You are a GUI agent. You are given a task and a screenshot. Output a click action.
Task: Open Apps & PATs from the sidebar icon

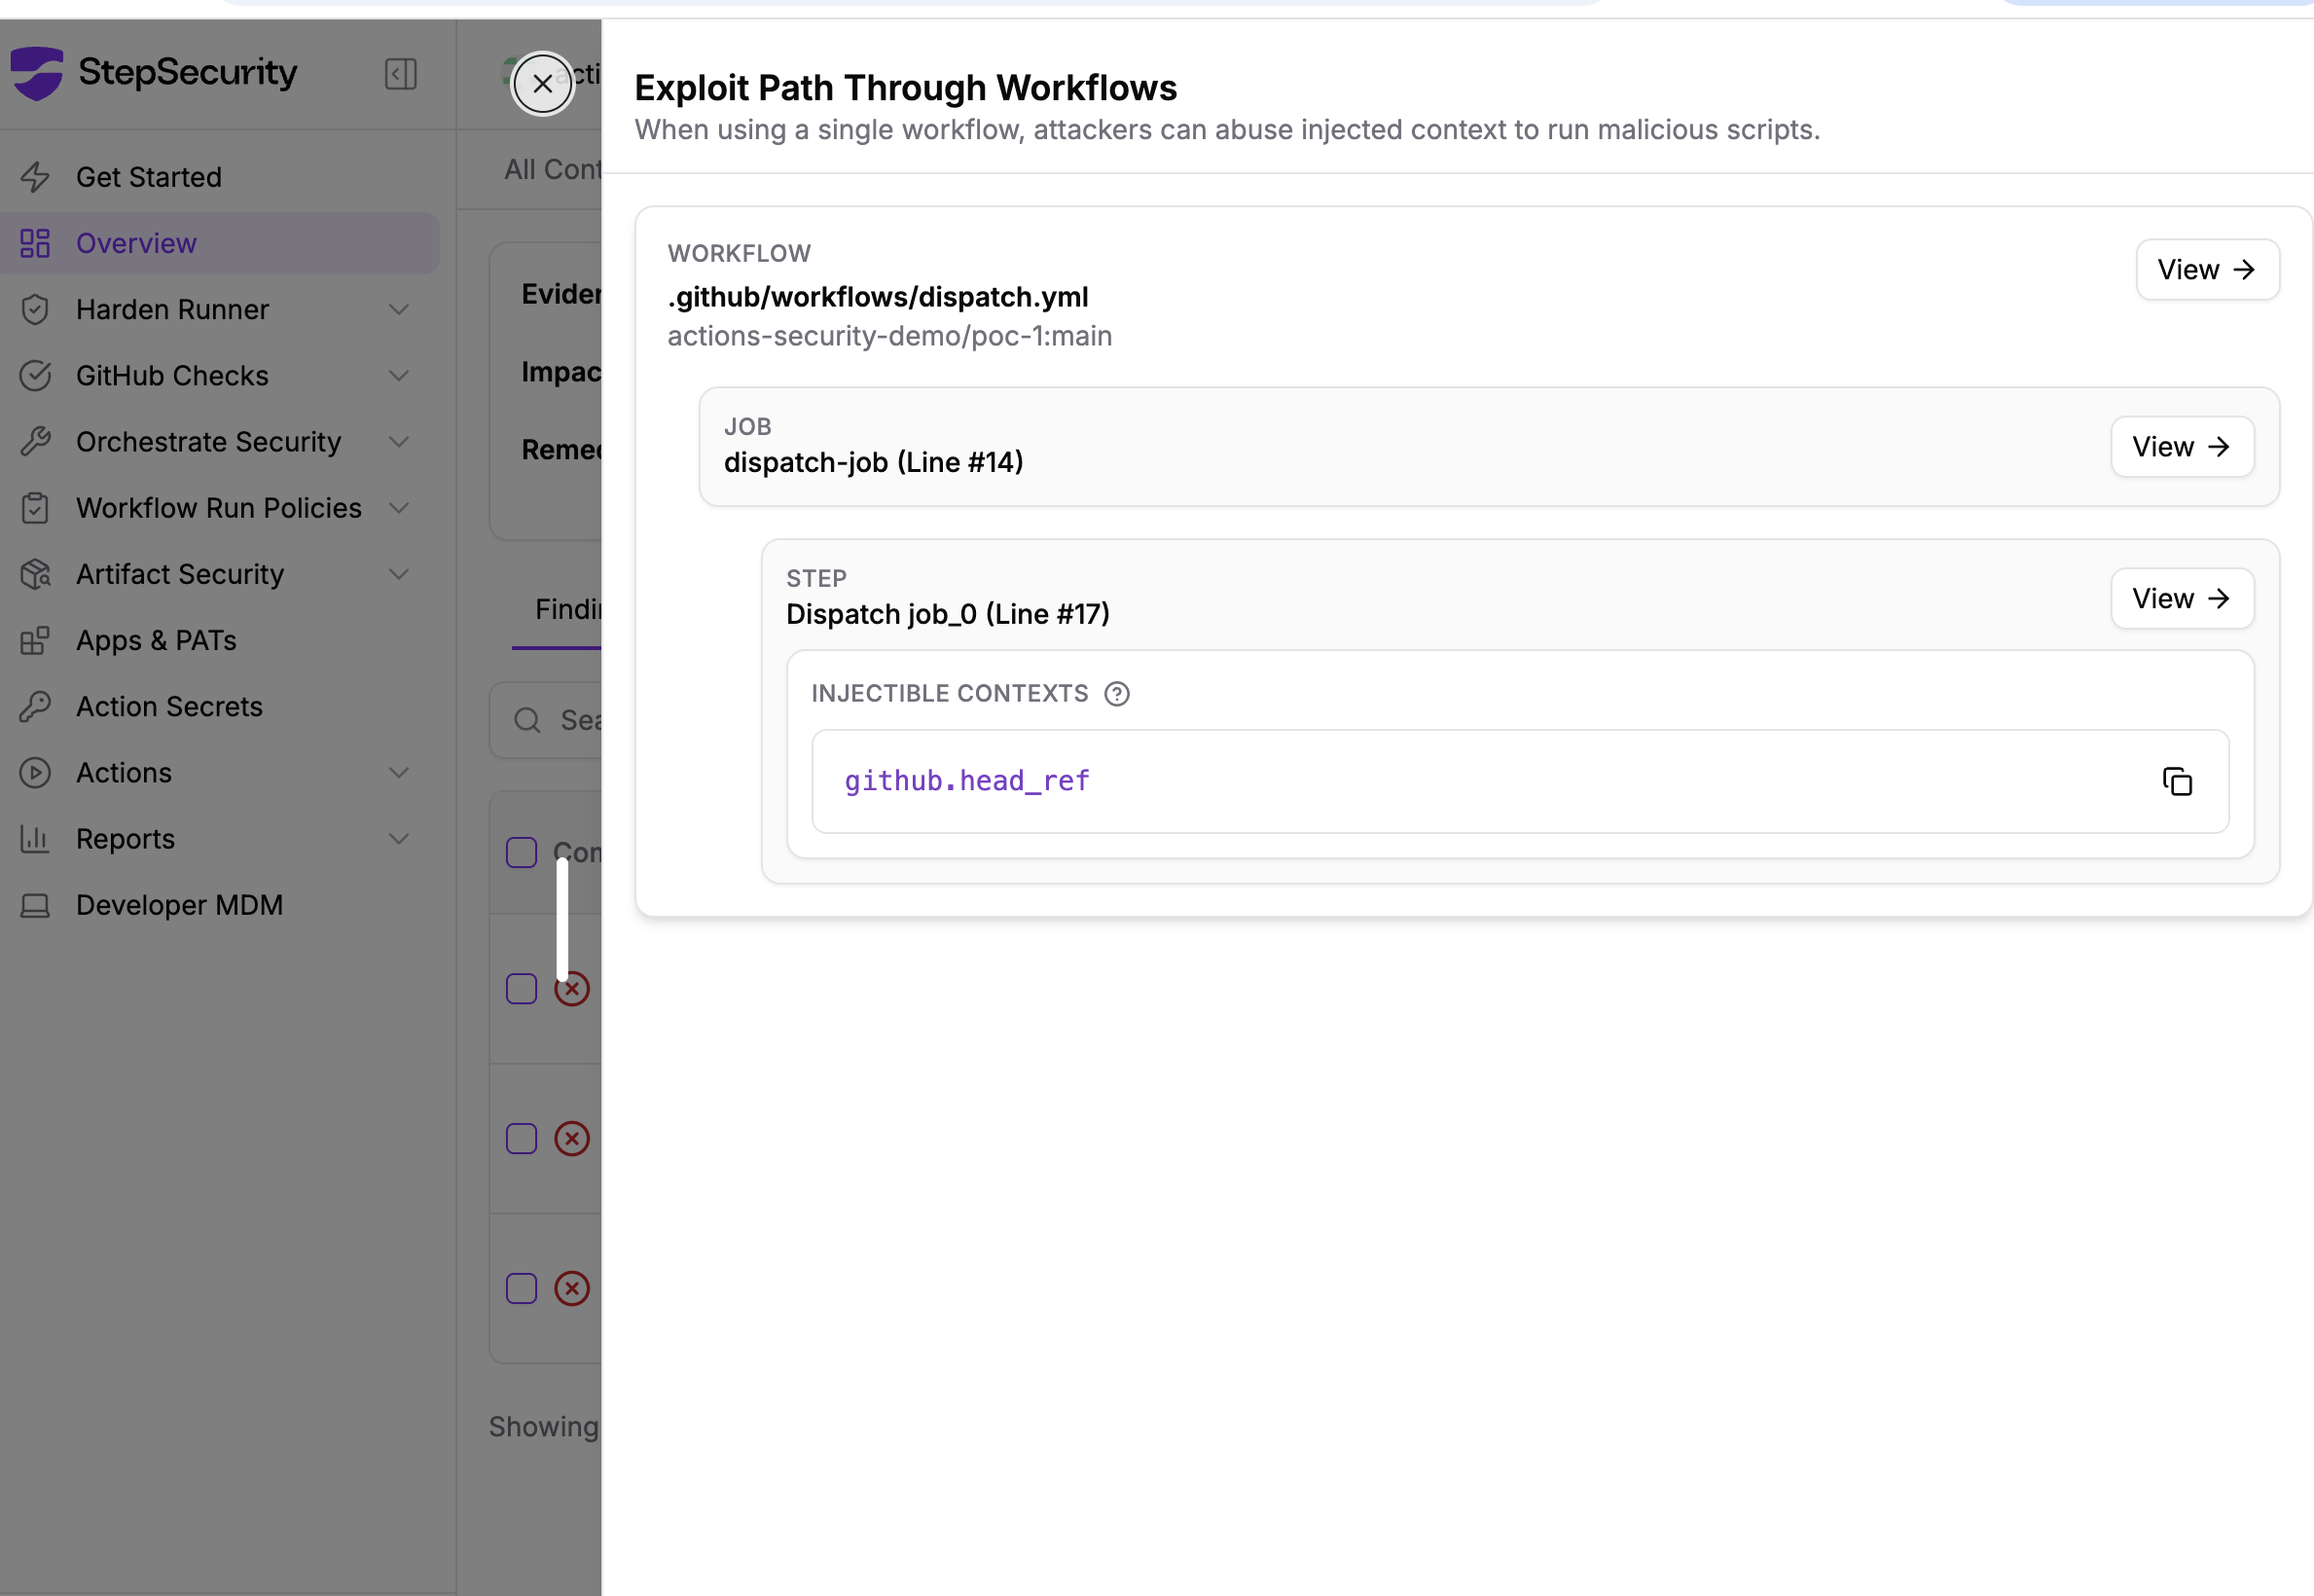[x=35, y=641]
